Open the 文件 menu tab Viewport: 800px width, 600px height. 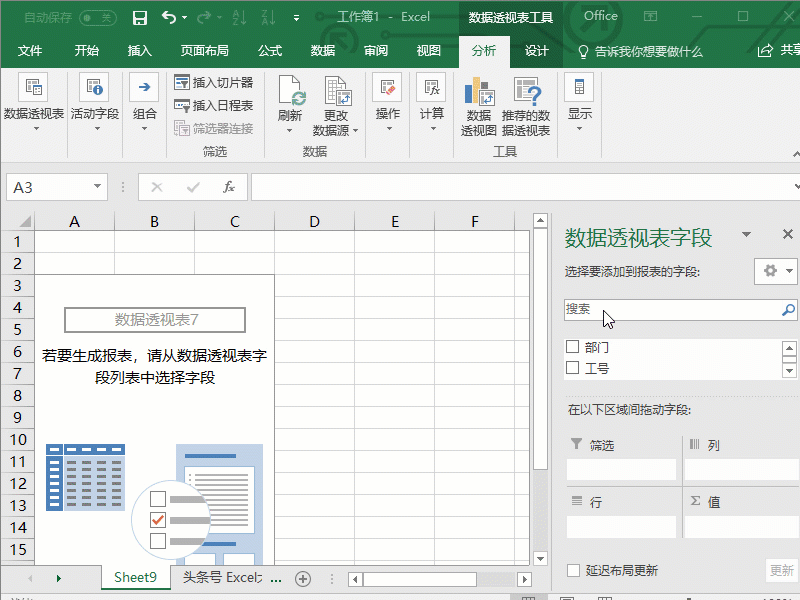(x=30, y=51)
